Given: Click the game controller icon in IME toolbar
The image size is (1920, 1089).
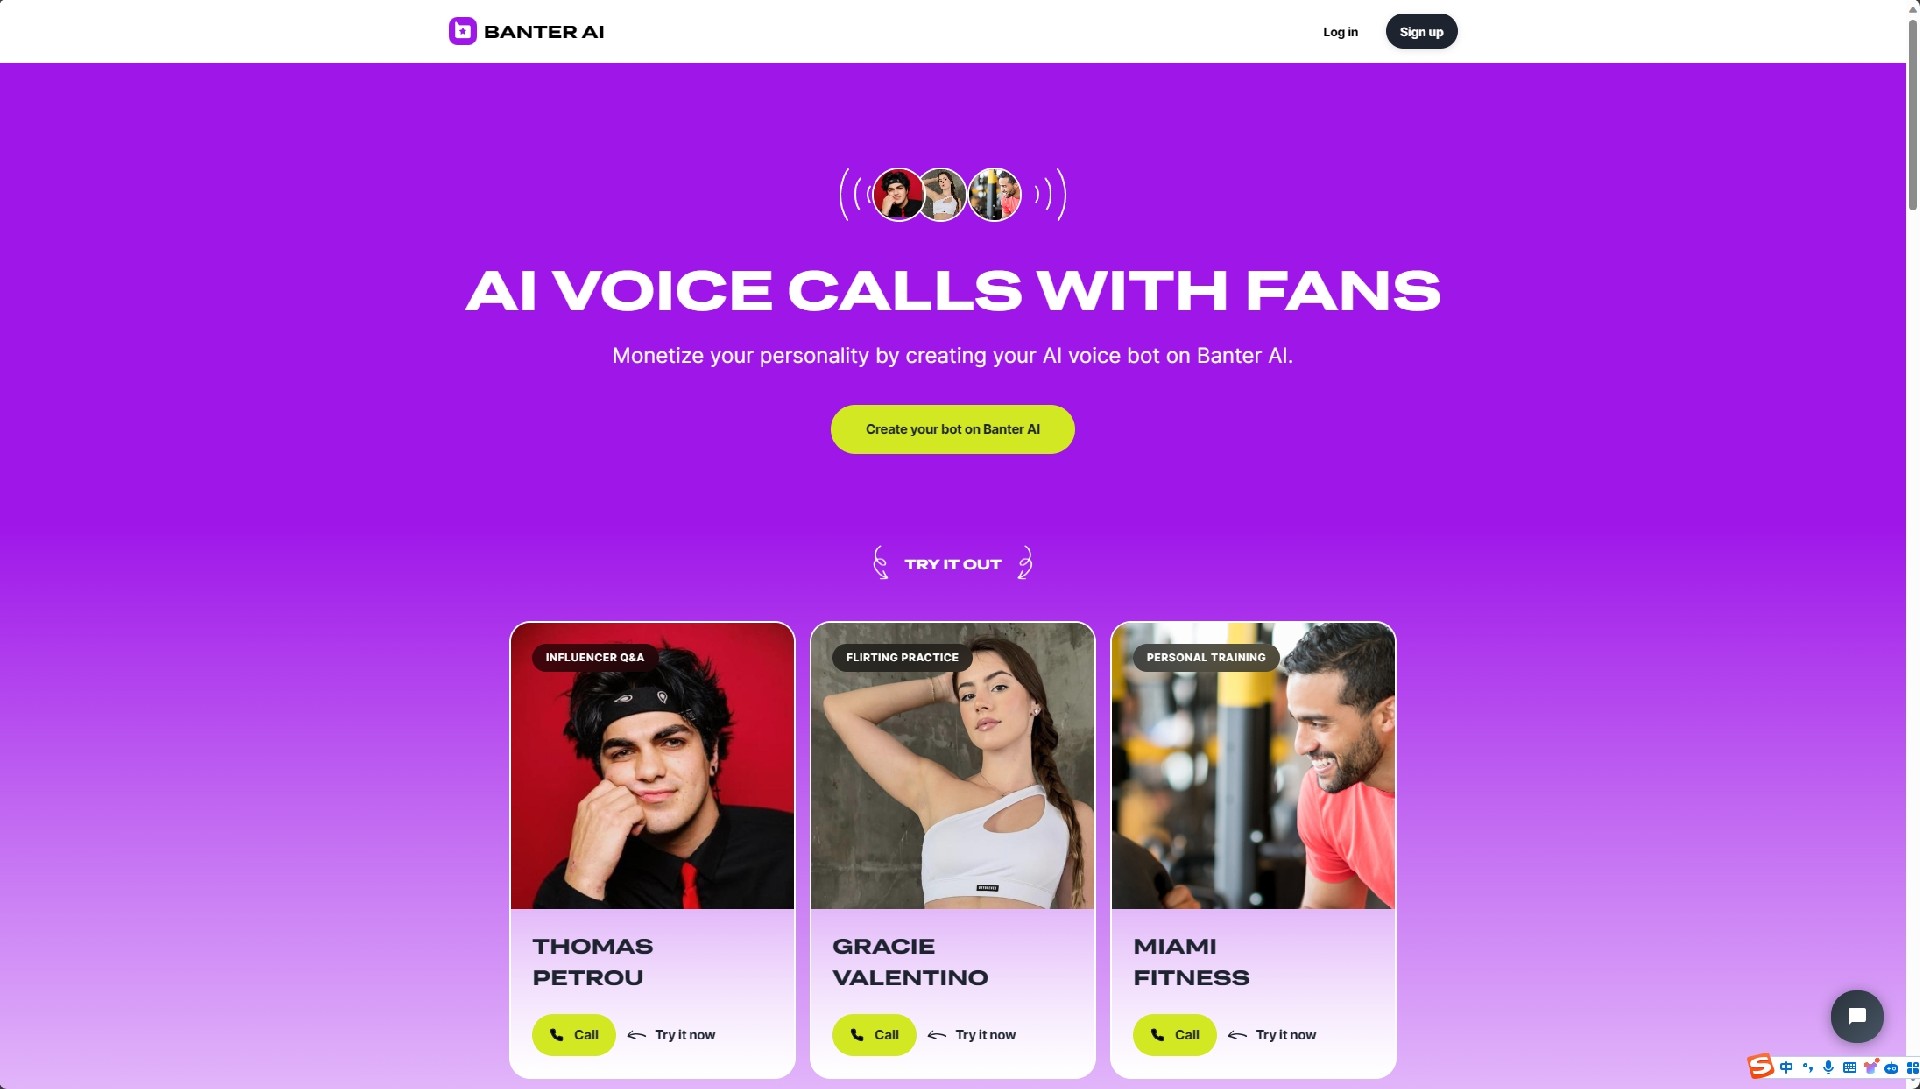Looking at the screenshot, I should tap(1891, 1068).
